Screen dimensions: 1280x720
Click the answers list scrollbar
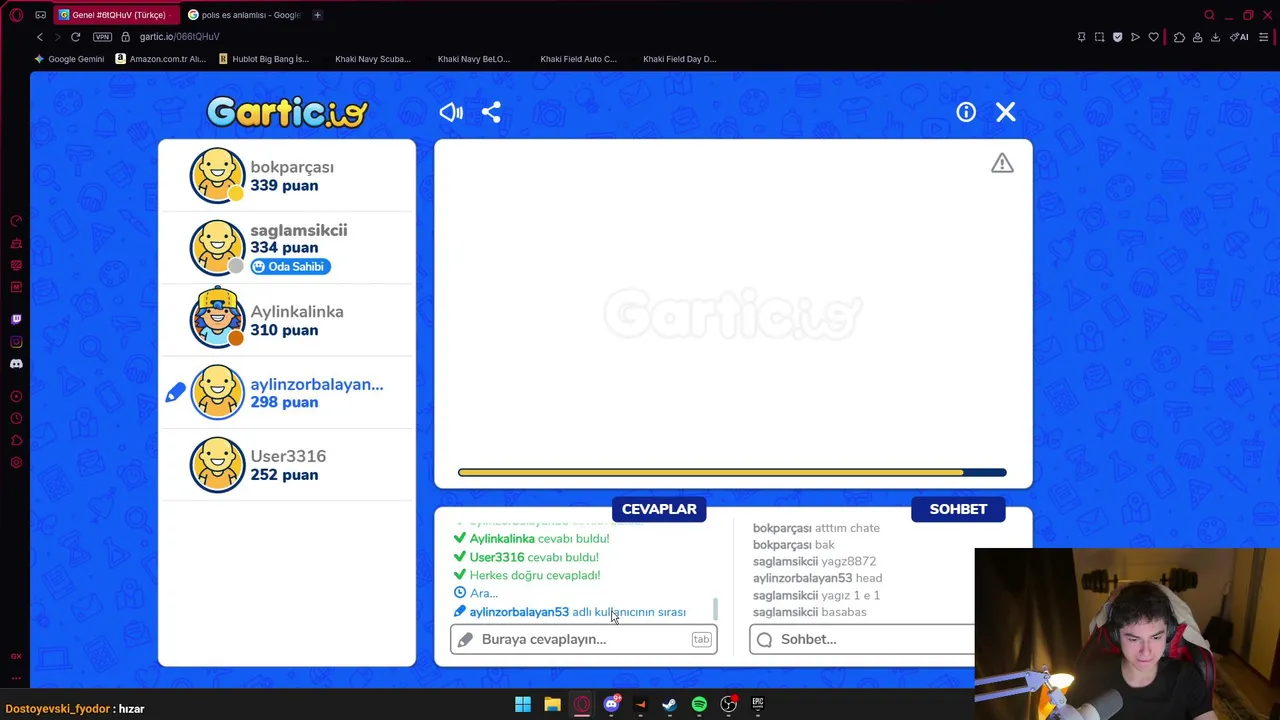tap(715, 609)
